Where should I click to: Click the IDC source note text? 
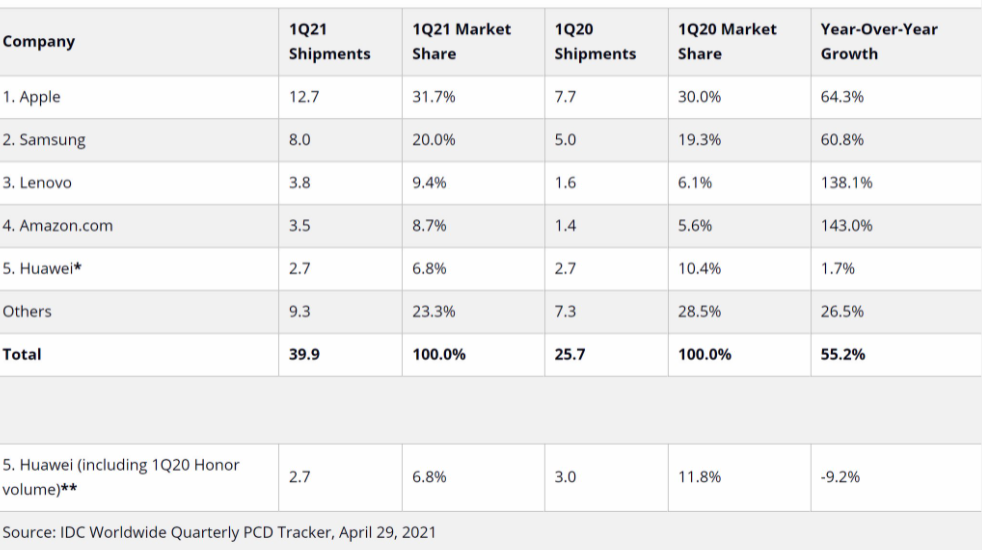click(x=220, y=531)
